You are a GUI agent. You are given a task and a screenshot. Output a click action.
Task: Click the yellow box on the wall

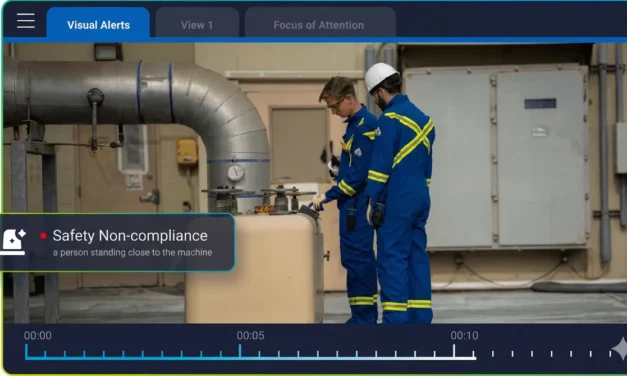pyautogui.click(x=187, y=151)
